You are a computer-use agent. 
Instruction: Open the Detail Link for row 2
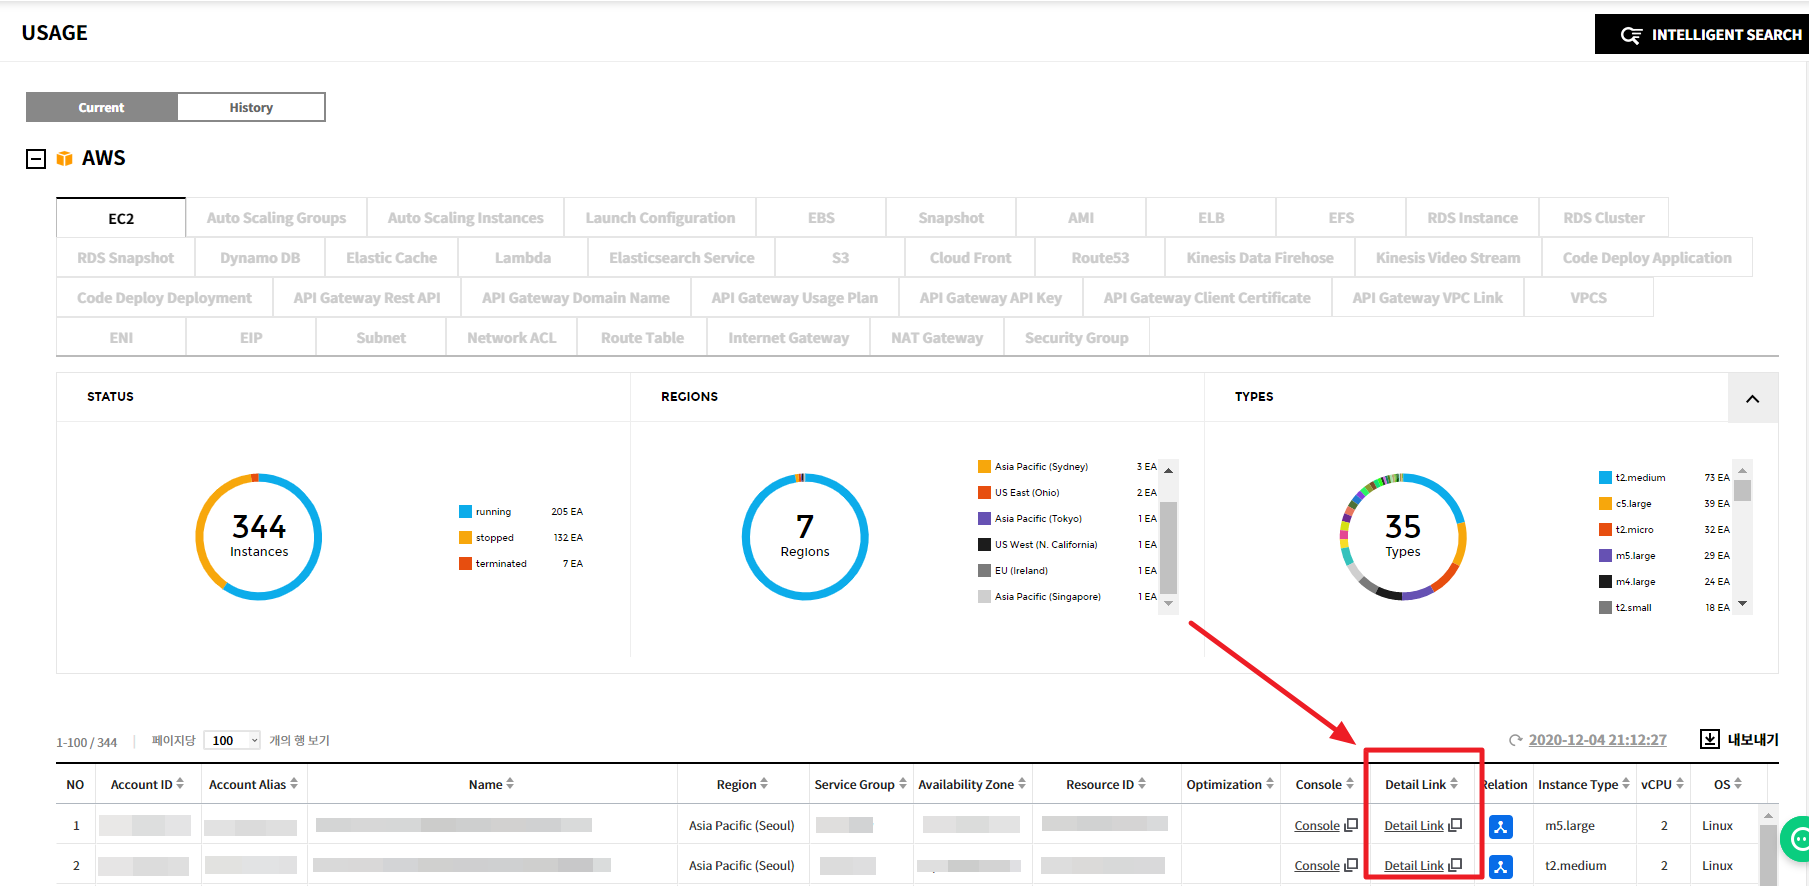pyautogui.click(x=1414, y=866)
